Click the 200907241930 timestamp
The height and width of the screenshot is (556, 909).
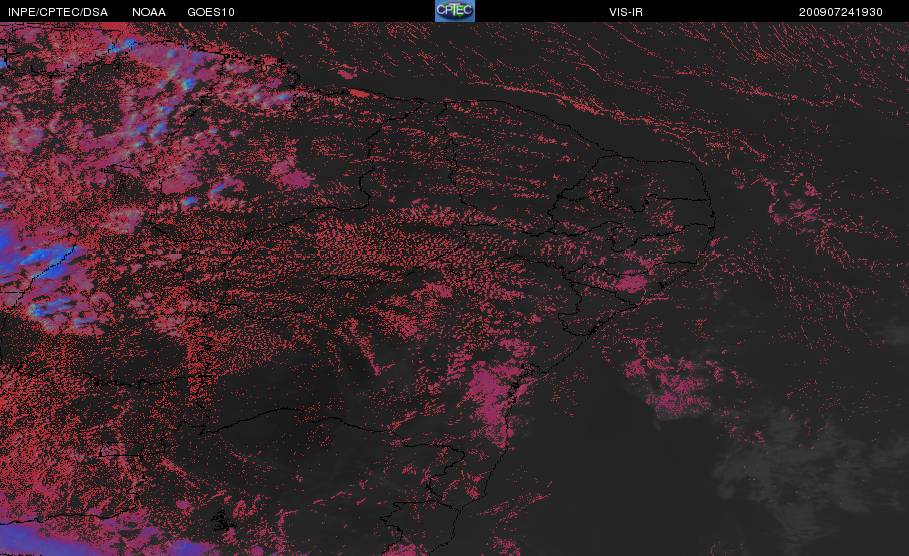841,12
